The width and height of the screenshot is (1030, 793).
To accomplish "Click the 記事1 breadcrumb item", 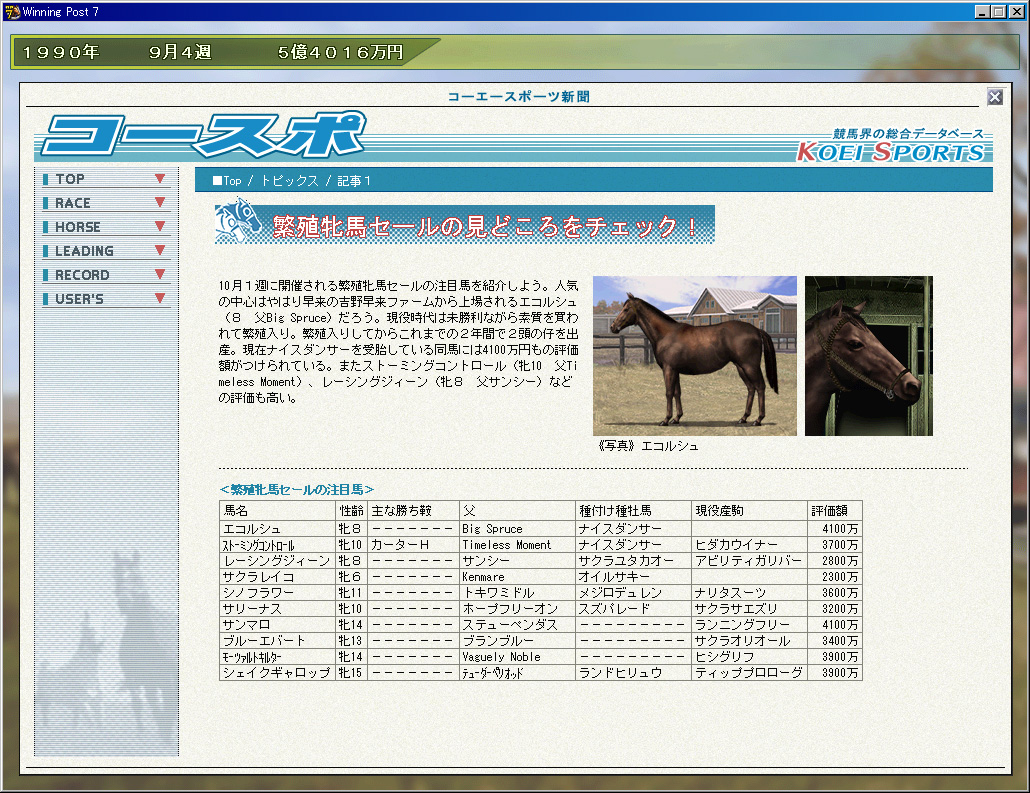I will pos(353,181).
